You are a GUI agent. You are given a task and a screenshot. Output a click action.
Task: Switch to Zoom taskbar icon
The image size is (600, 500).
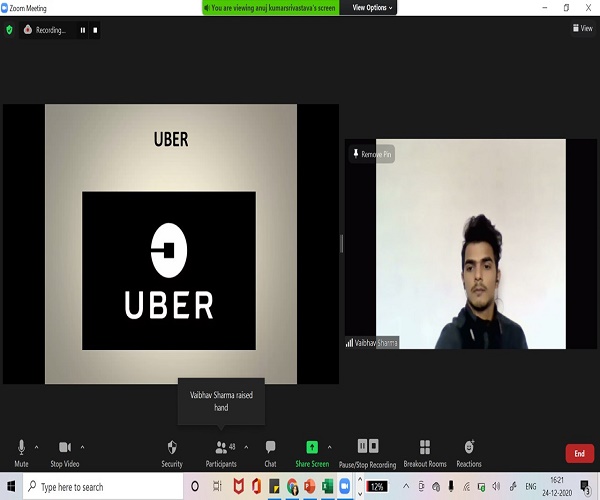pos(344,487)
